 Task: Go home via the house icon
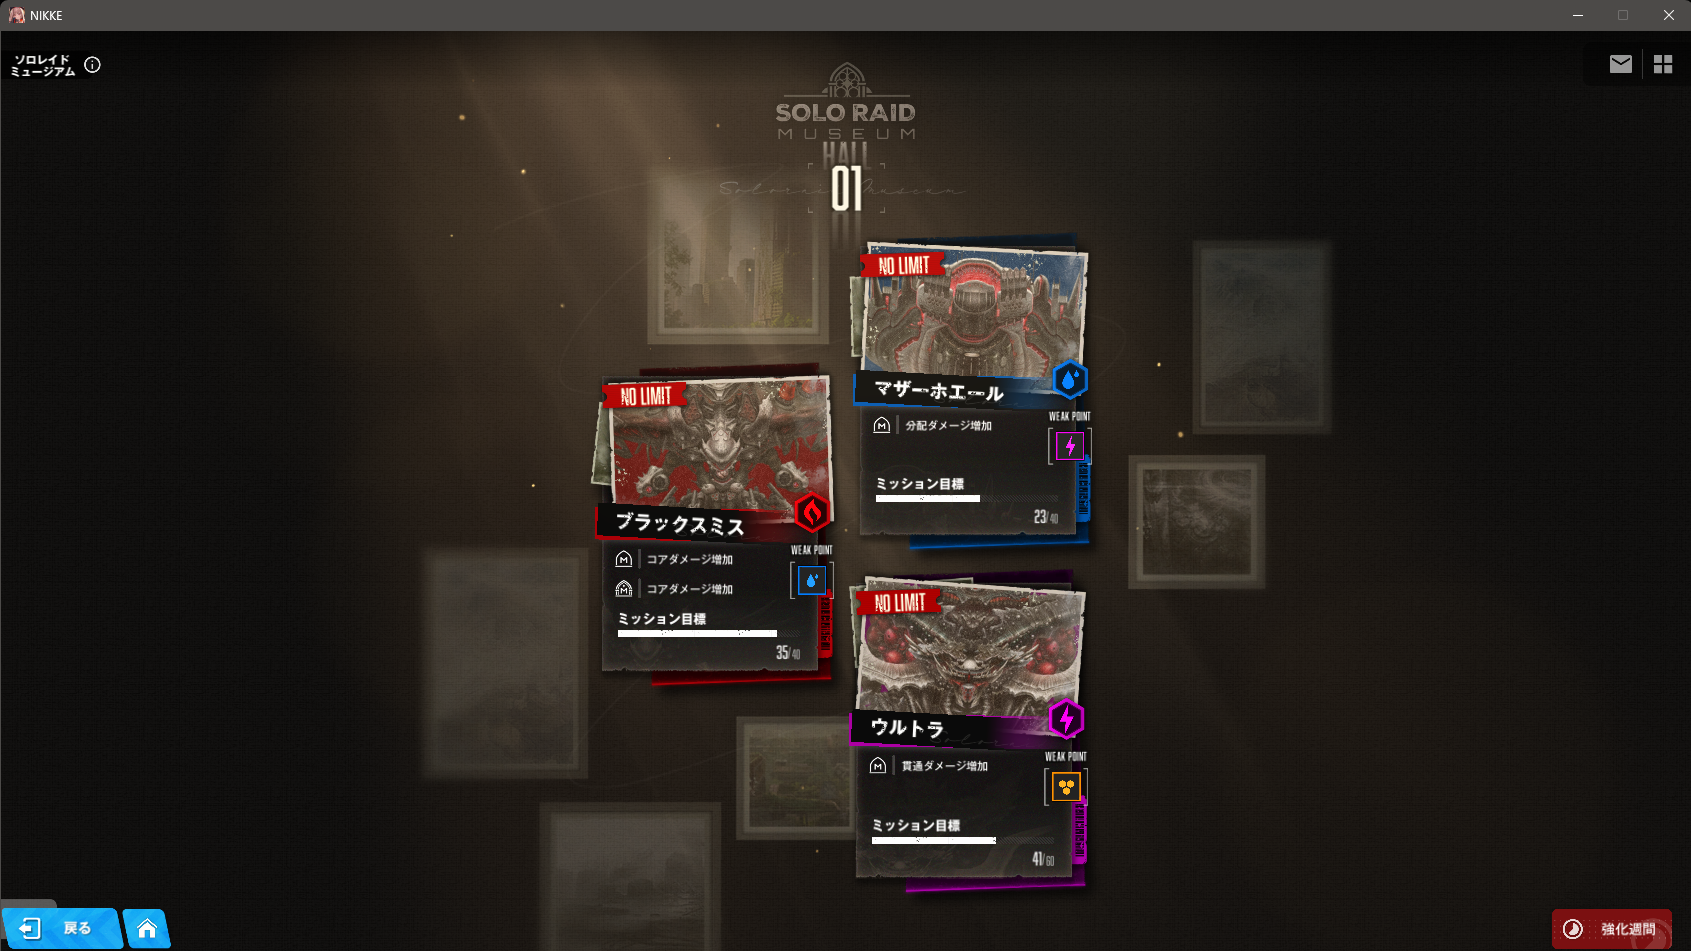pyautogui.click(x=147, y=929)
